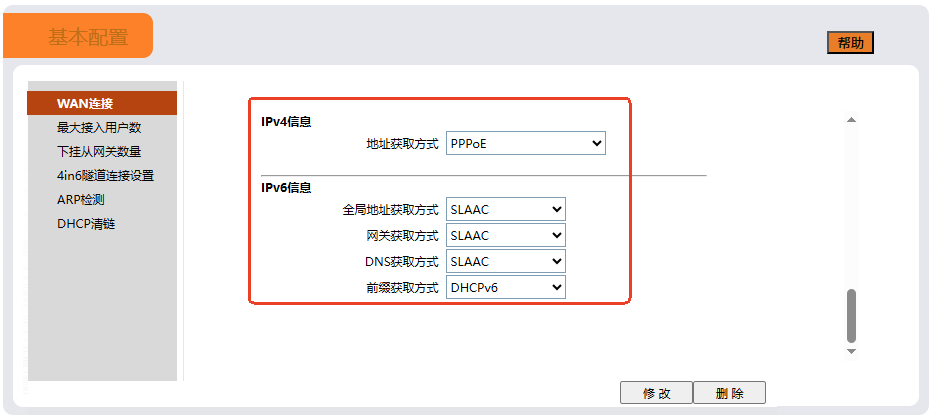Click the IPv6信息 section heading
The image size is (936, 418).
pyautogui.click(x=286, y=187)
